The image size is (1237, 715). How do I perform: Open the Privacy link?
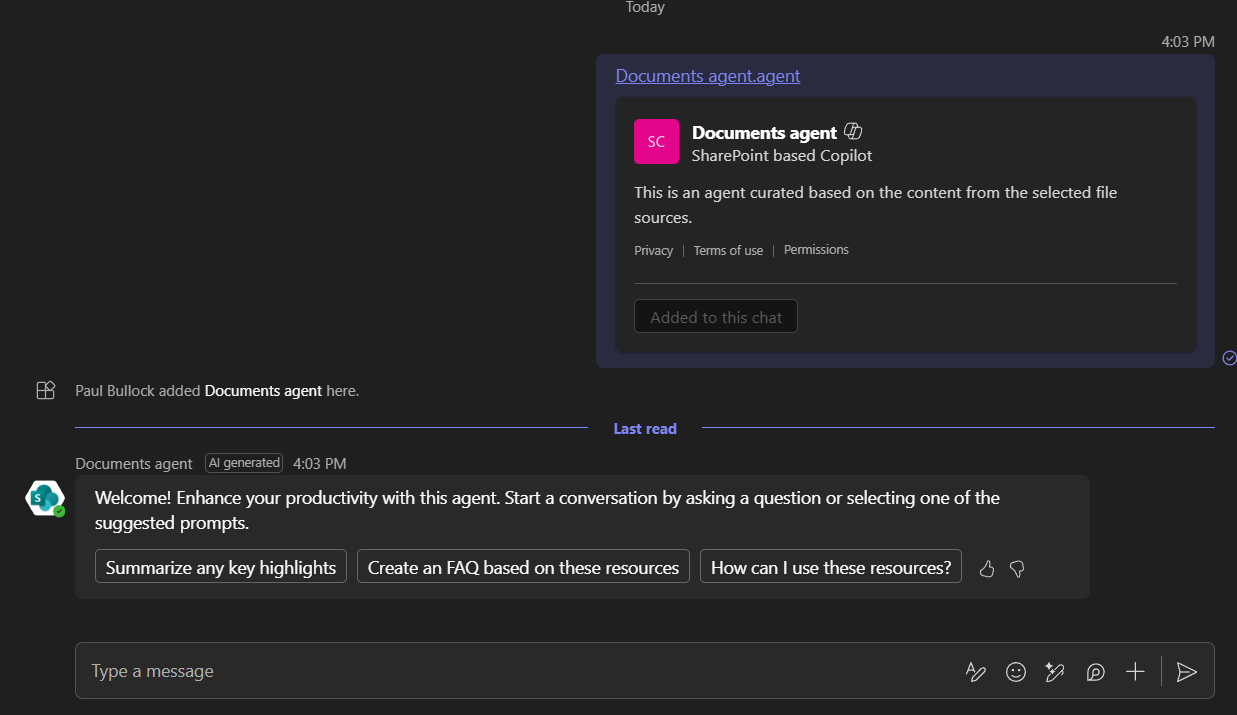coord(653,250)
